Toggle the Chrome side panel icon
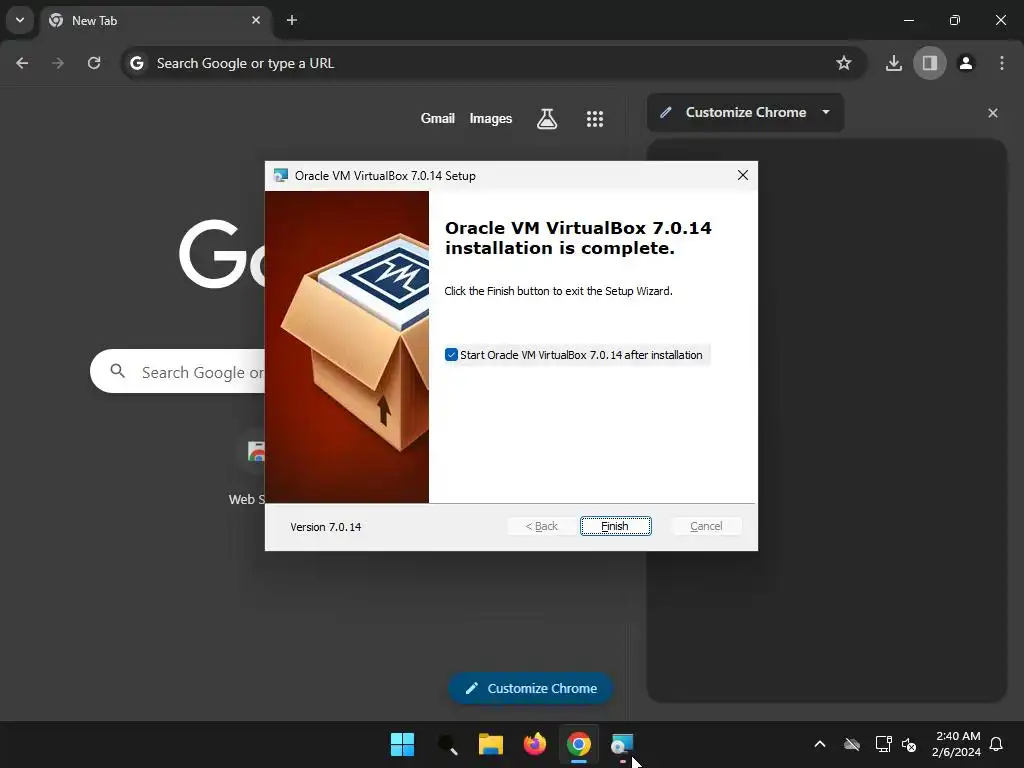Screen dimensions: 1024x768 coord(929,63)
